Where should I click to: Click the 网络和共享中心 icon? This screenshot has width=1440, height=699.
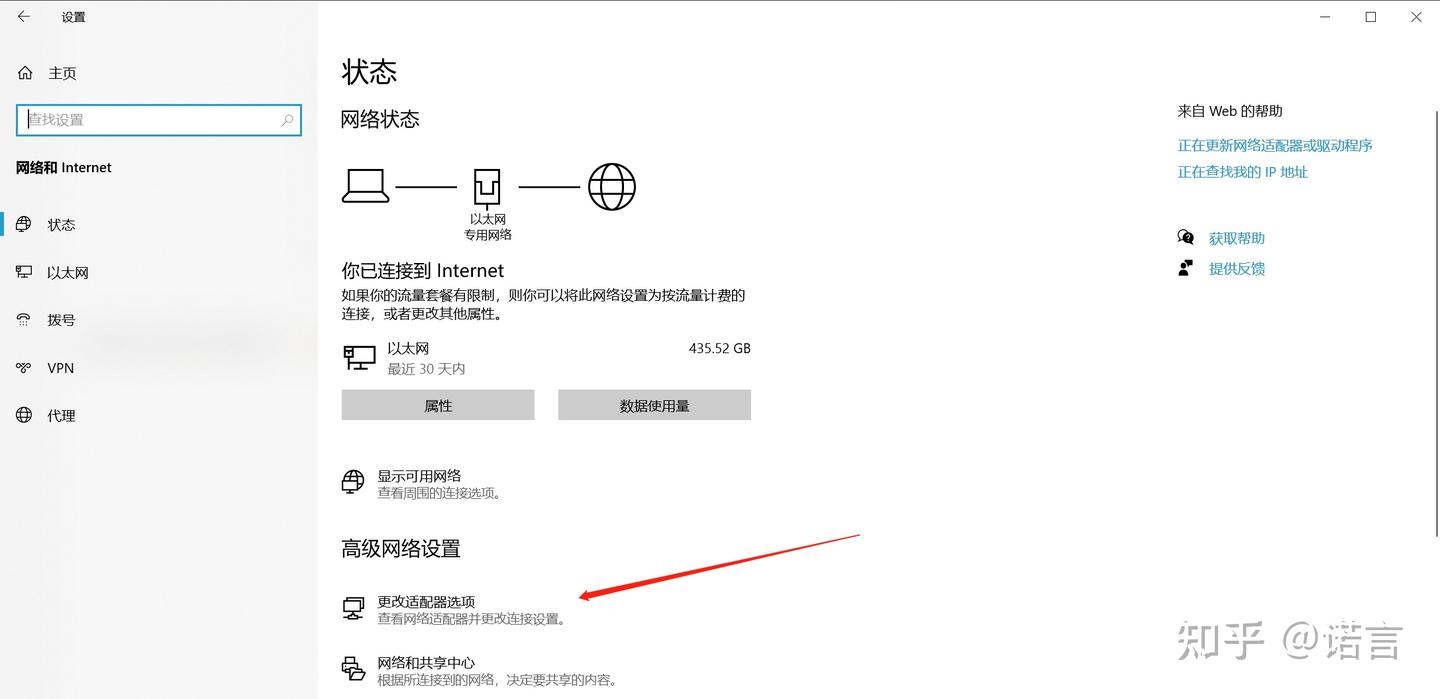point(353,669)
